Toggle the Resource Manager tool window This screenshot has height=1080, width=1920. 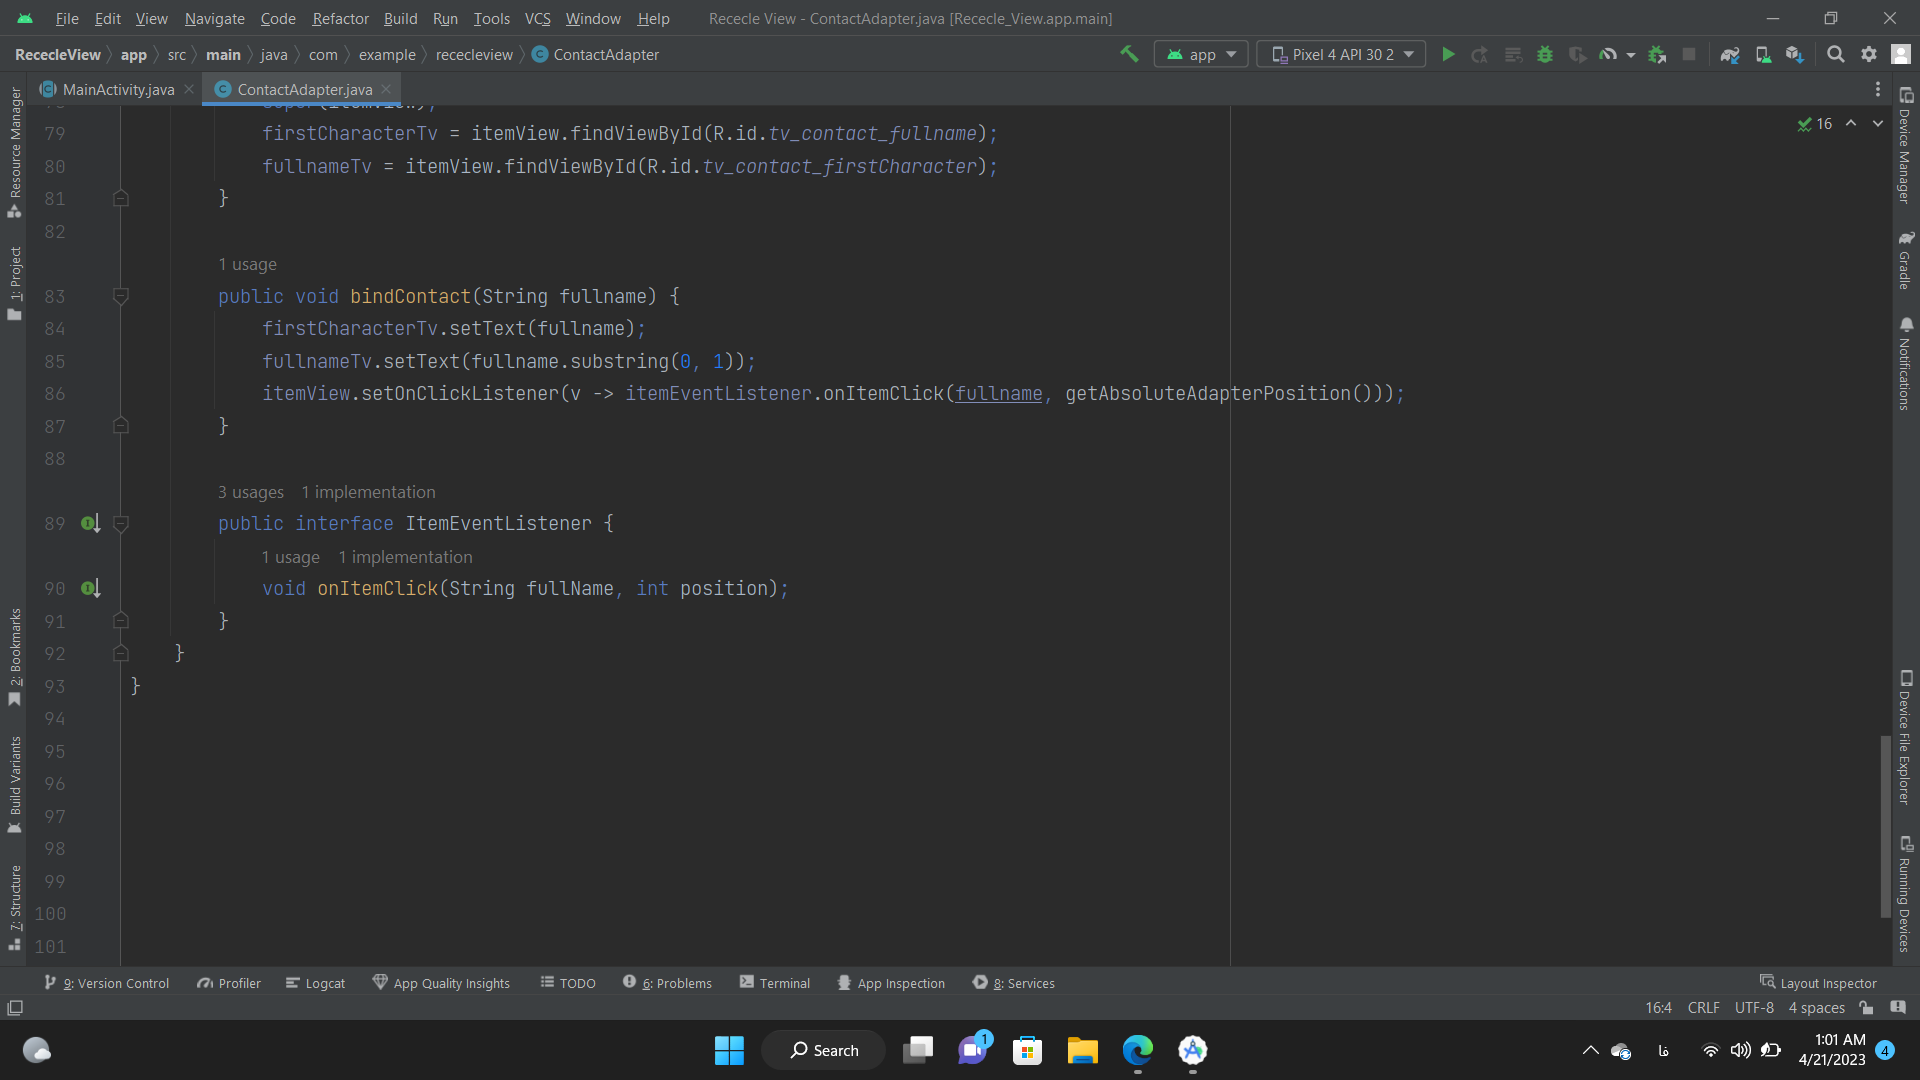14,151
